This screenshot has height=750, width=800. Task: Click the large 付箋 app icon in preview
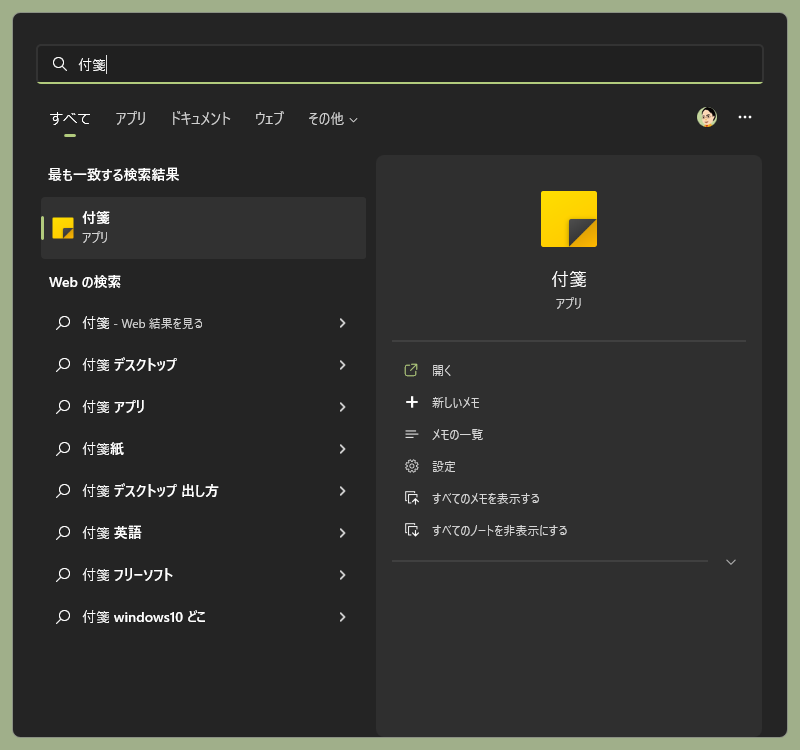[x=569, y=219]
